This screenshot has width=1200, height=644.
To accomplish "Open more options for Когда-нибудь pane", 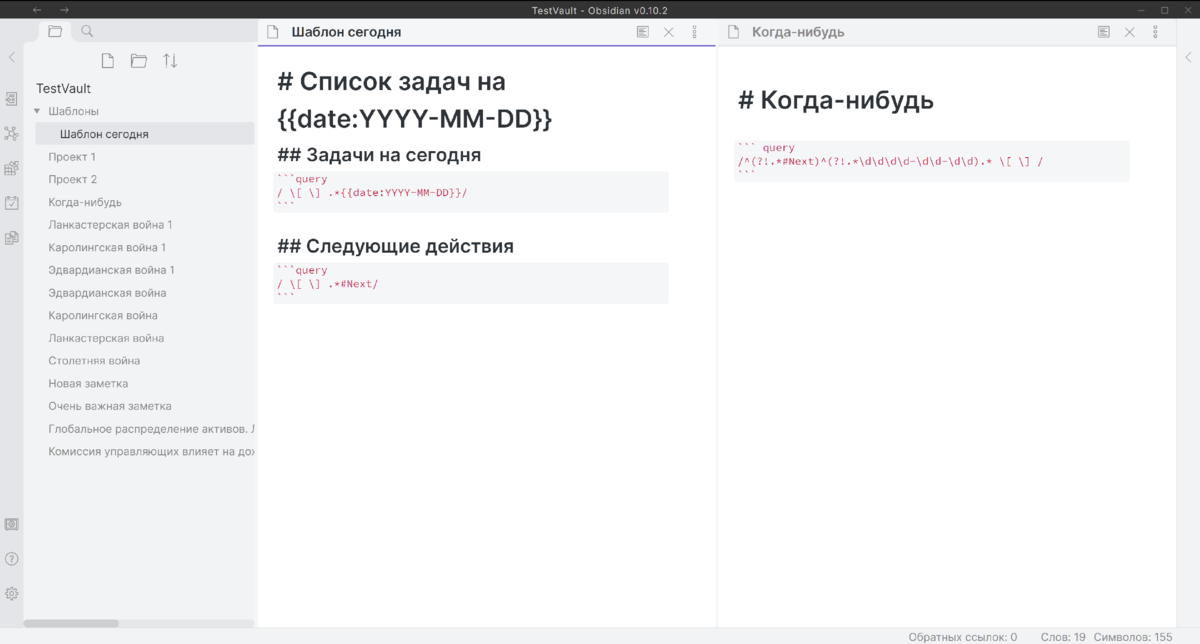I will pyautogui.click(x=1155, y=32).
